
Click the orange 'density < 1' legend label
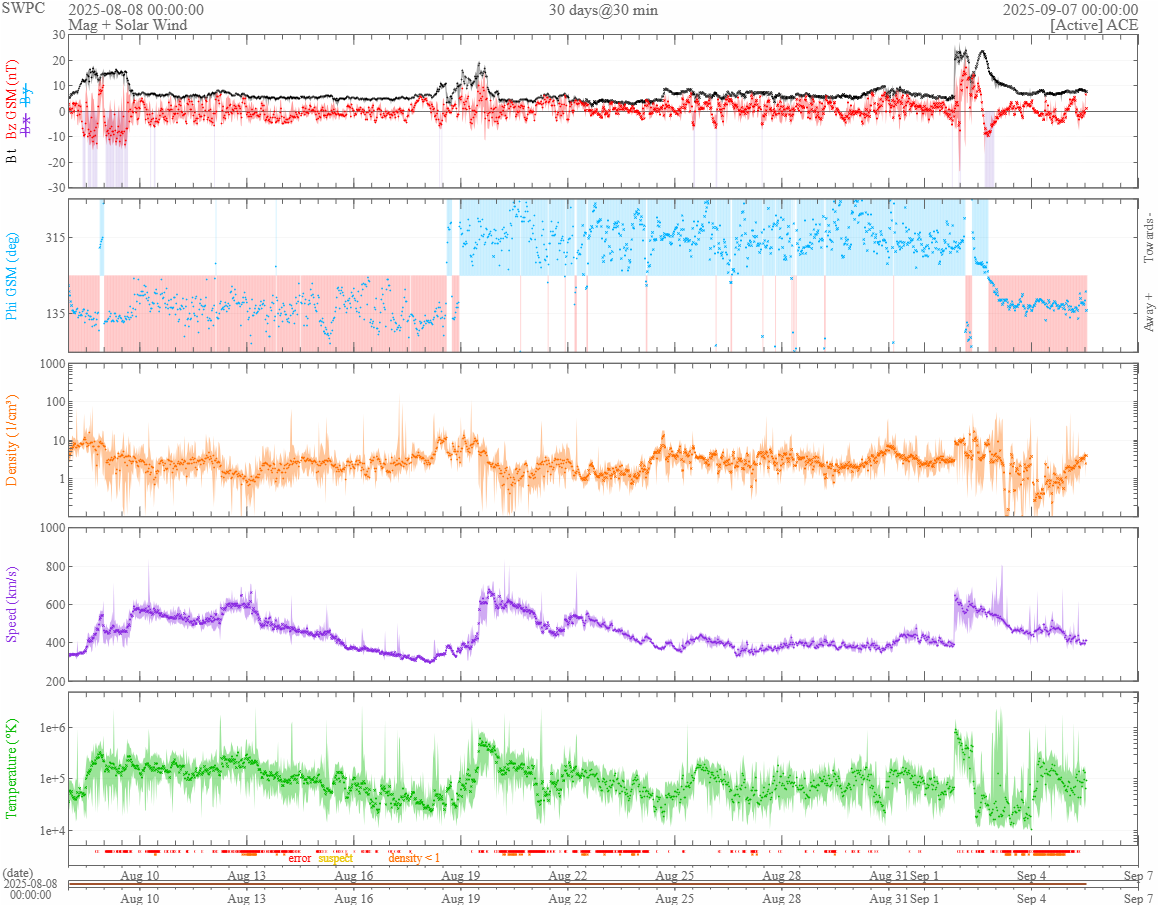click(414, 858)
